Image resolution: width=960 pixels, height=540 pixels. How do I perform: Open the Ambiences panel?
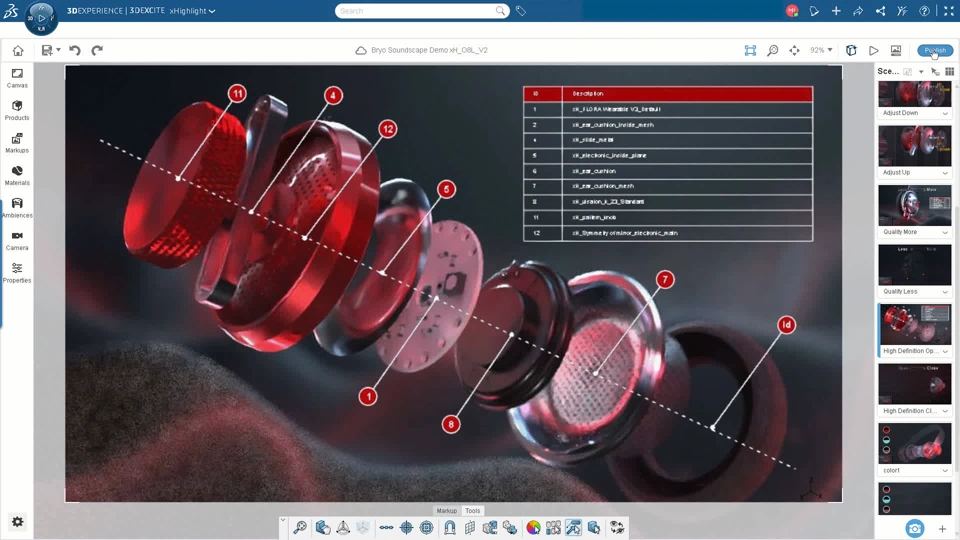coord(17,208)
